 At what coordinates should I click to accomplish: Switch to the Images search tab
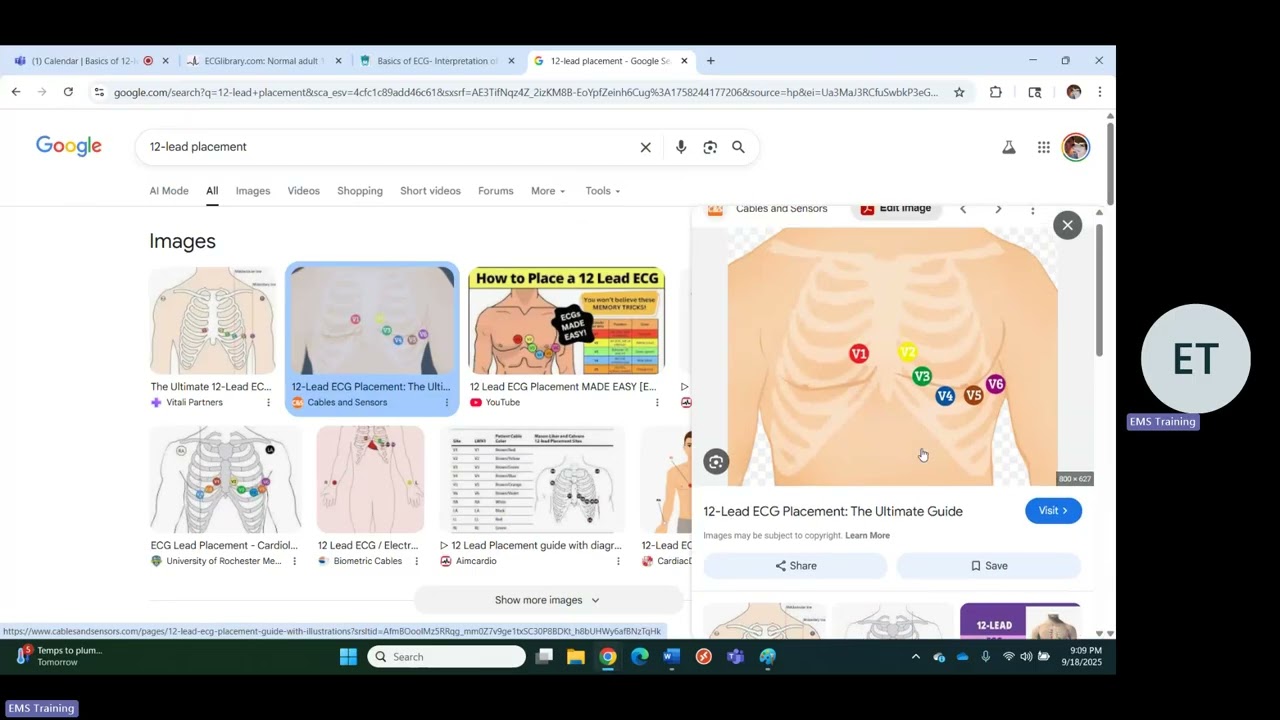click(253, 191)
